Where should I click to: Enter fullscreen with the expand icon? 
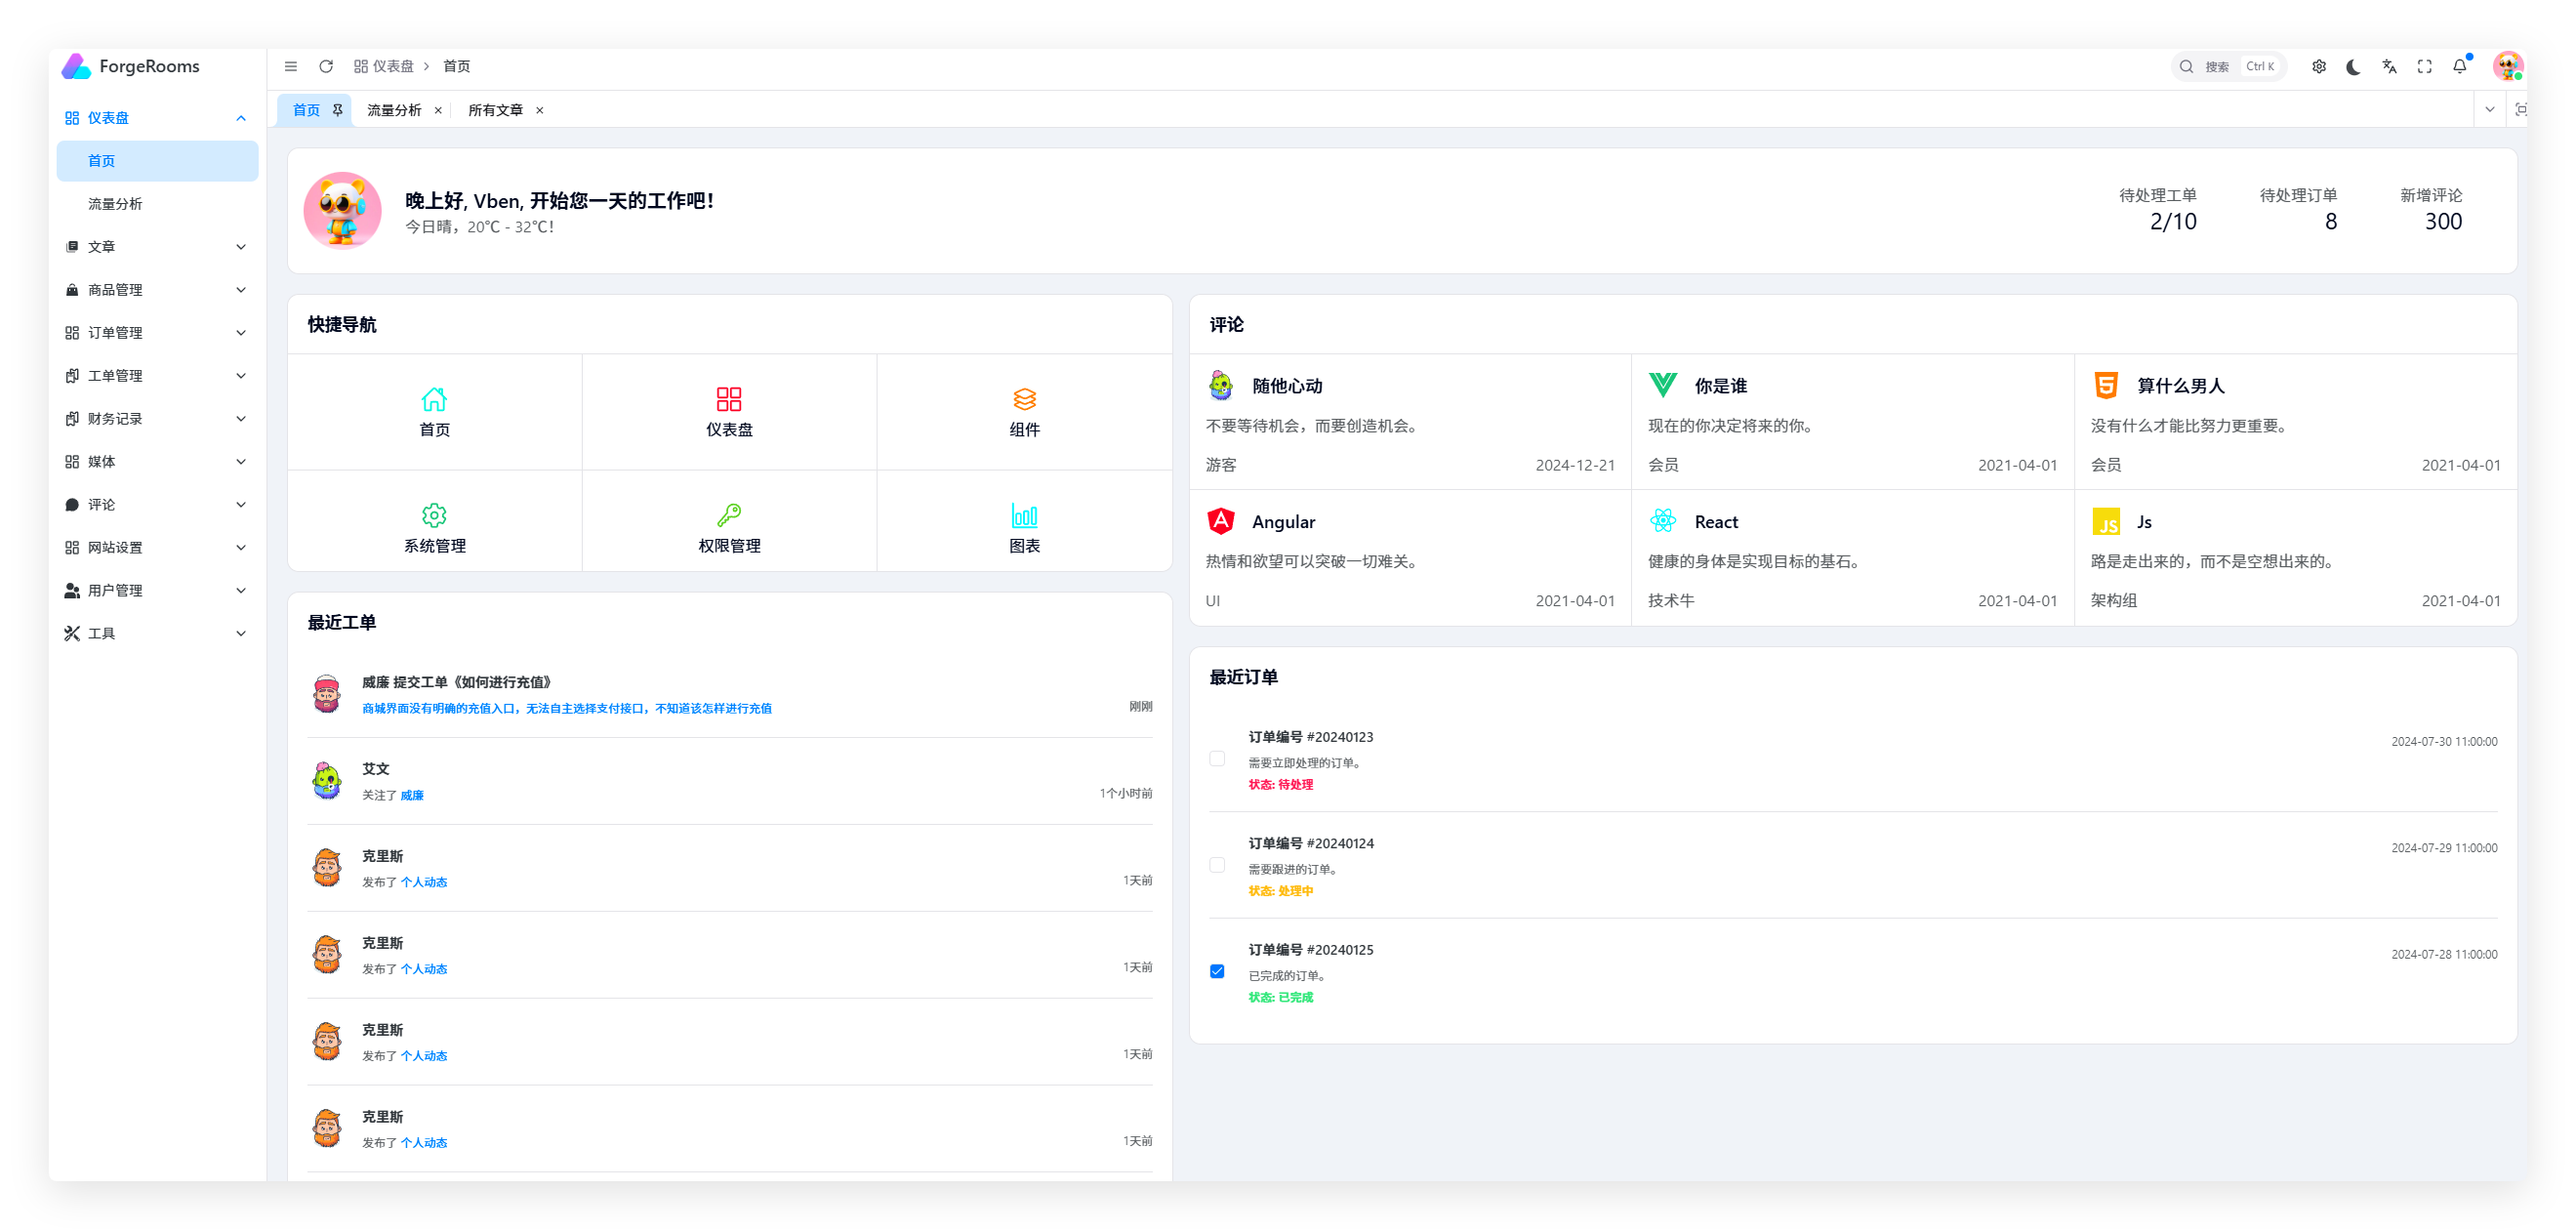coord(2425,66)
